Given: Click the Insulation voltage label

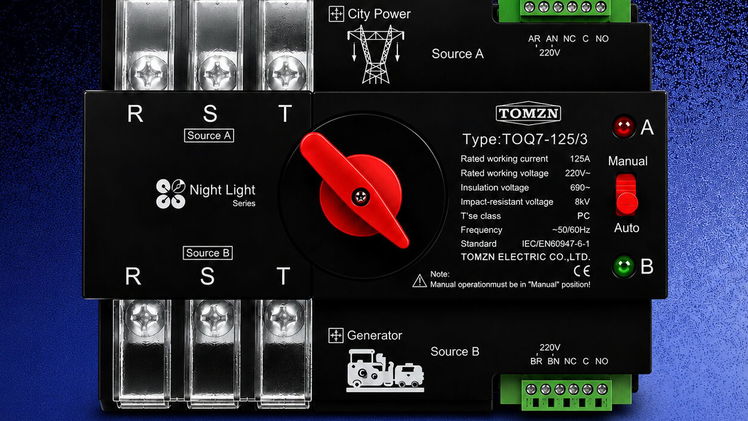Looking at the screenshot, I should (x=495, y=187).
